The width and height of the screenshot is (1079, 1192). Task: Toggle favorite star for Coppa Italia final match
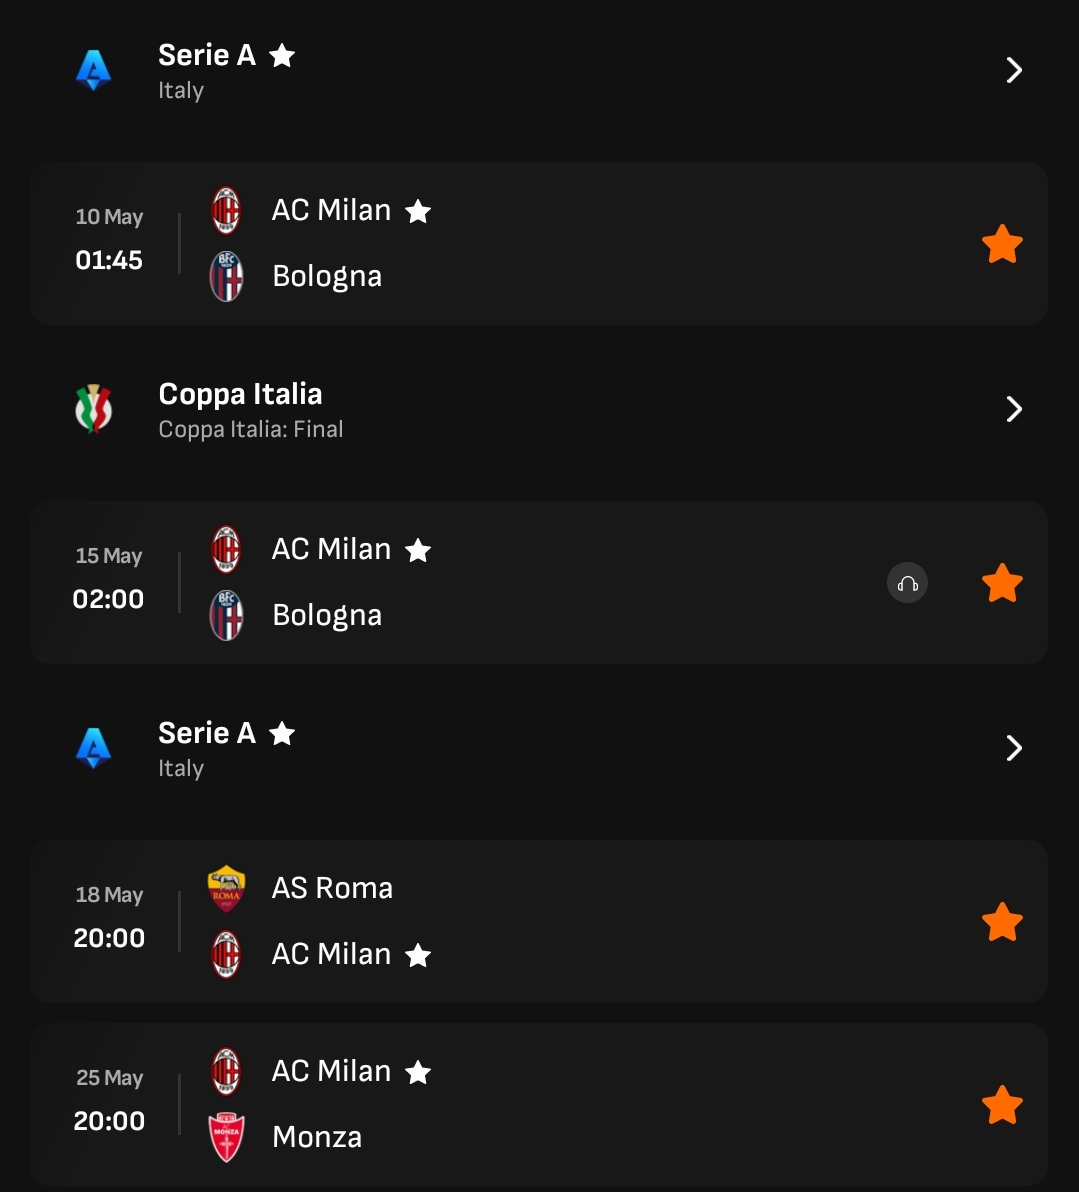coord(1002,583)
